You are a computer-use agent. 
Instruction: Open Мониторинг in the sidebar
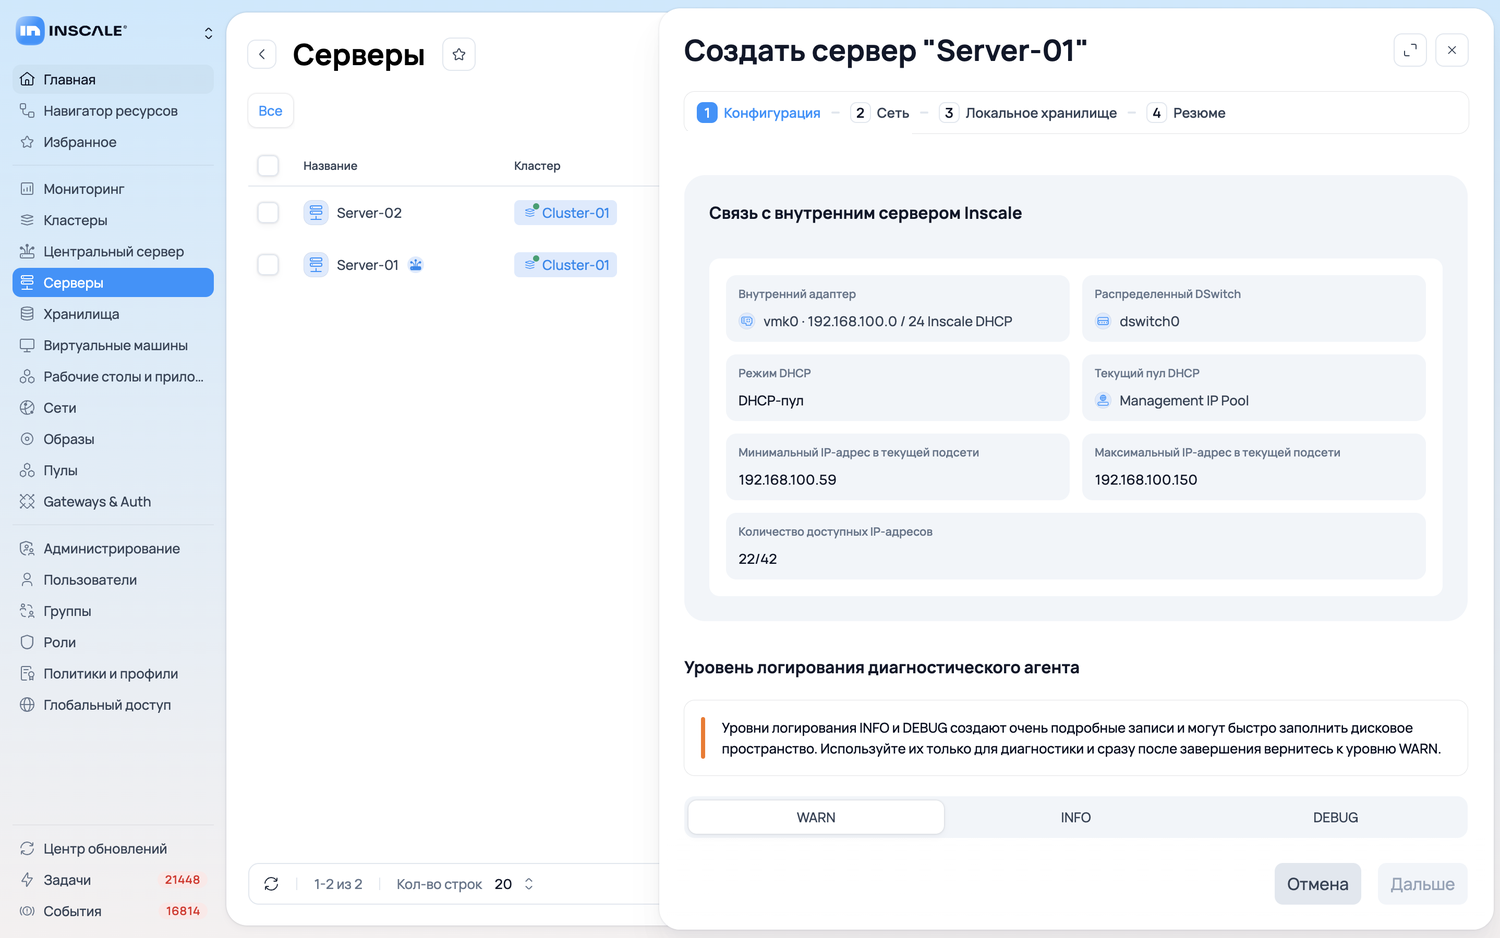point(113,189)
